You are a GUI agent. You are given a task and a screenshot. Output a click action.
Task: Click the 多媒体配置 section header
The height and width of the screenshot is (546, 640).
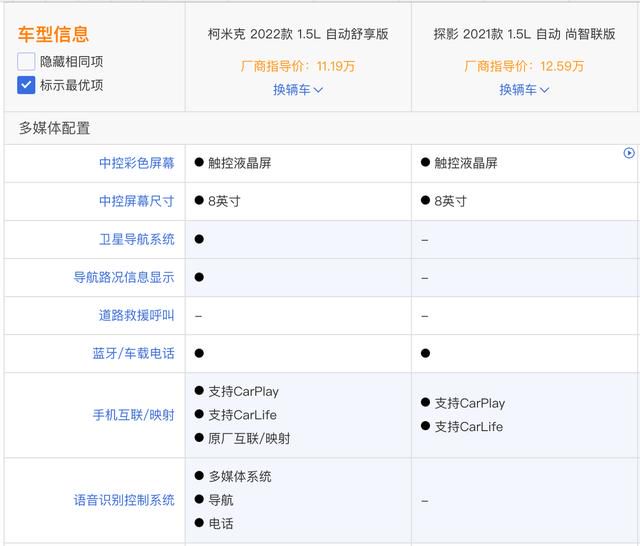(x=54, y=128)
